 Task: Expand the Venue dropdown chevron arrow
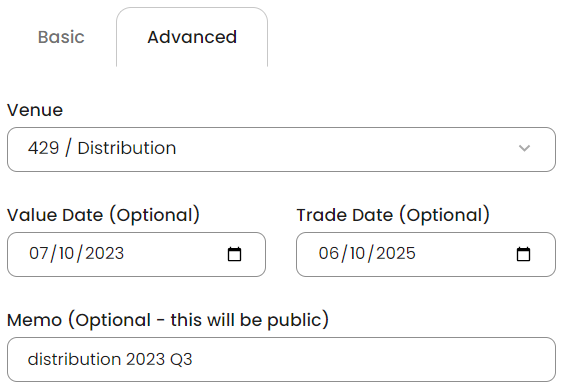pyautogui.click(x=524, y=148)
